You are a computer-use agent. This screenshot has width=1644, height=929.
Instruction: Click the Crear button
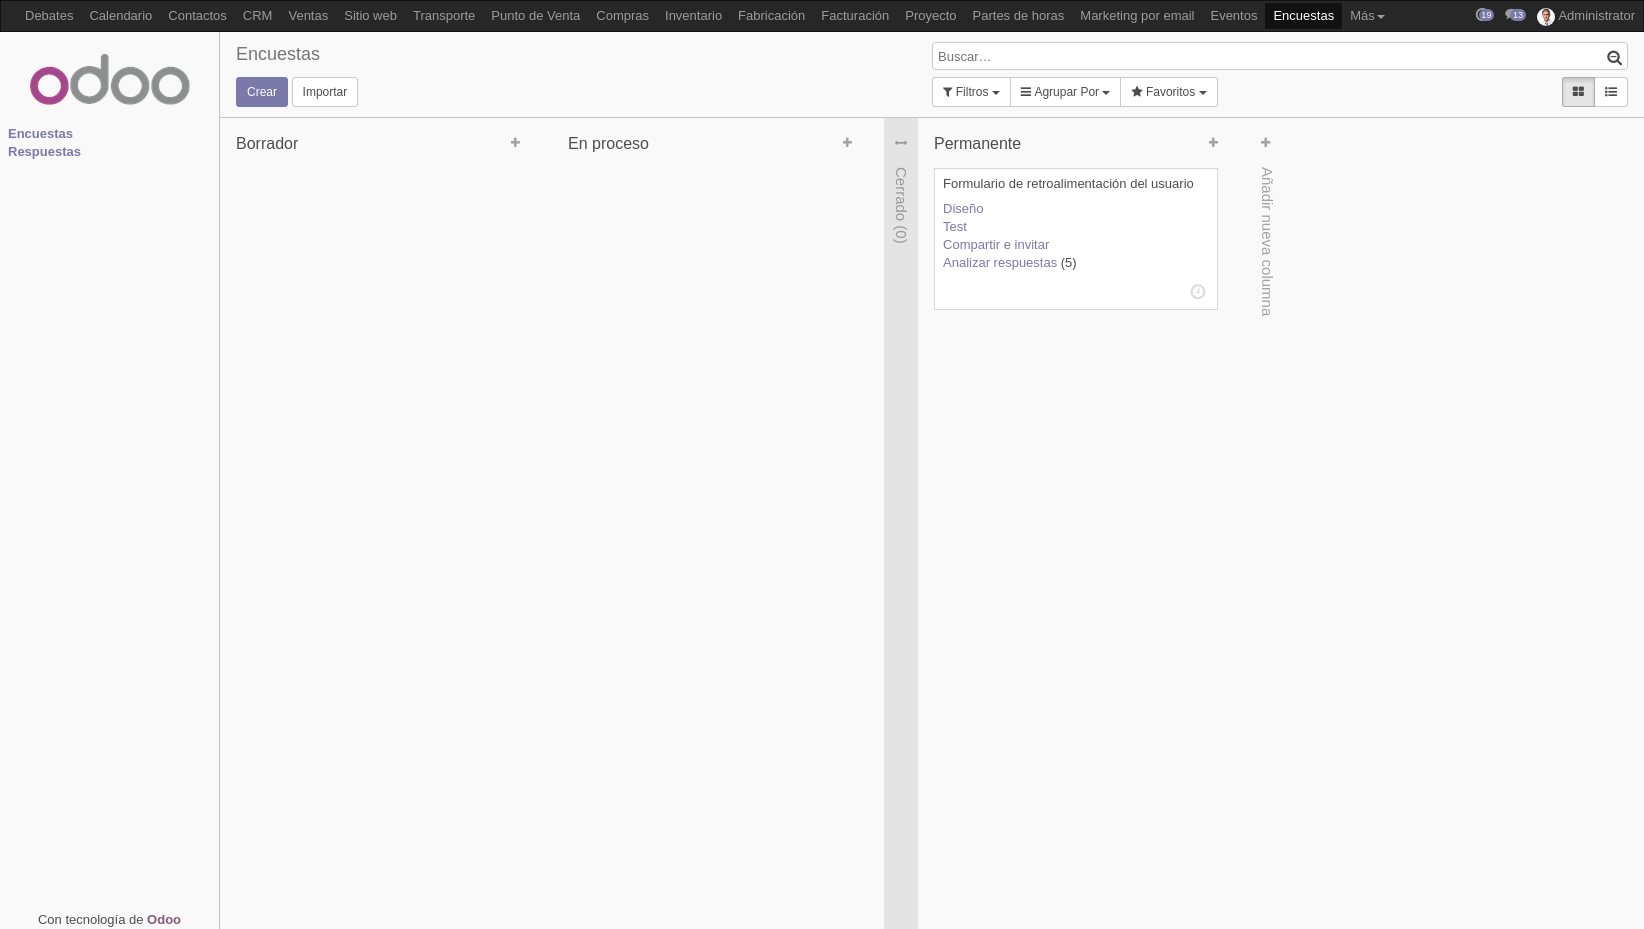click(262, 92)
